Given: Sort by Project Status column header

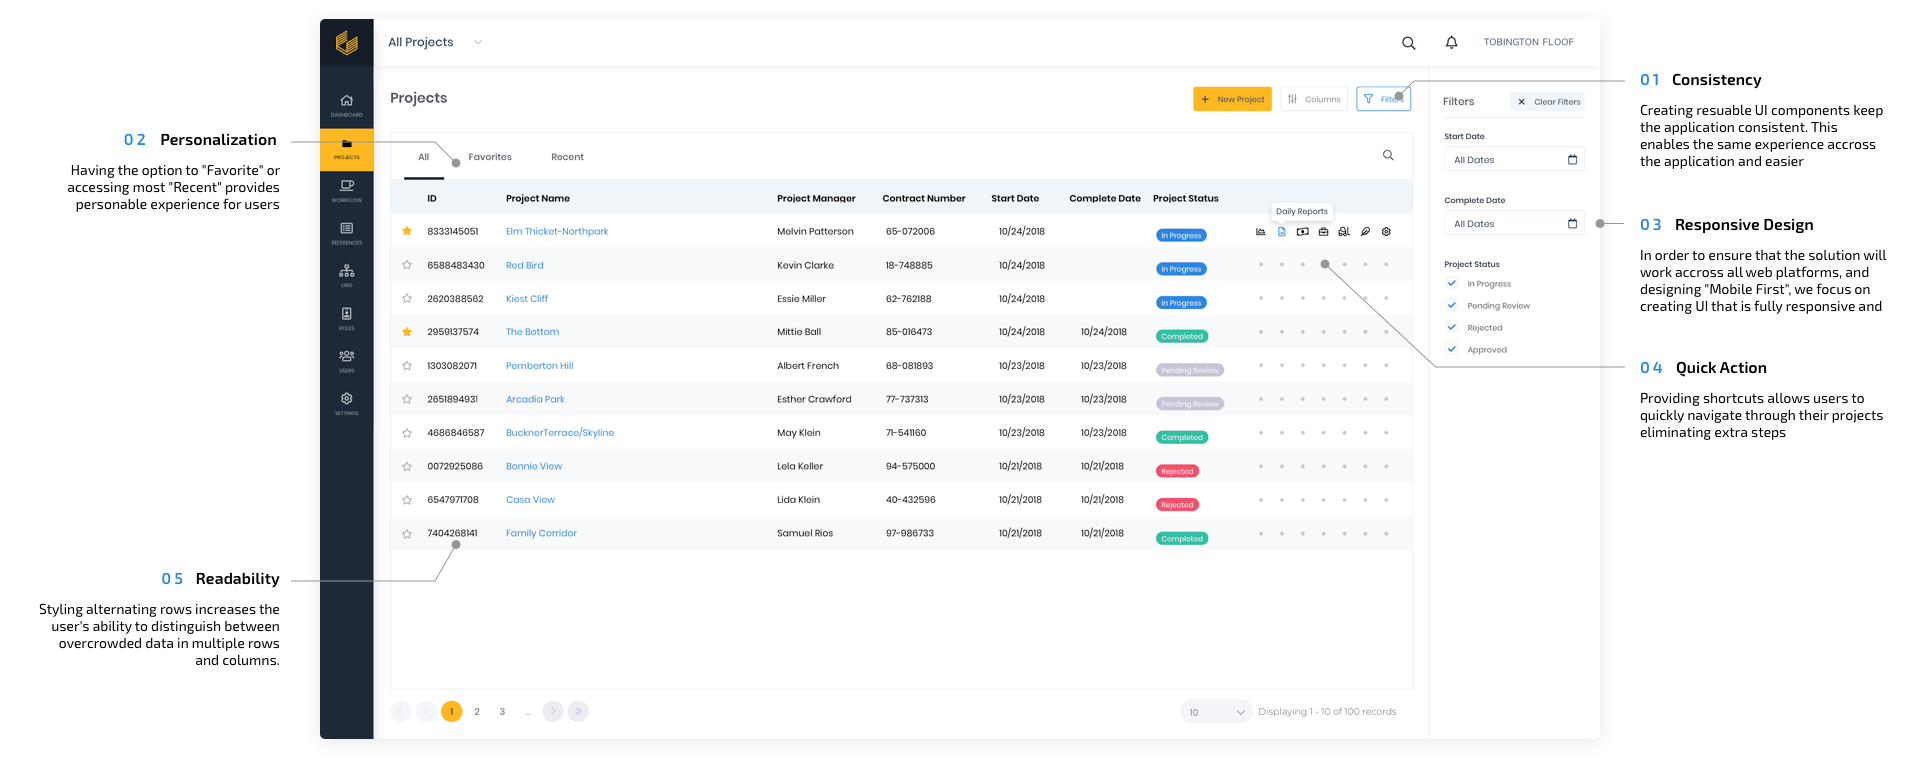Looking at the screenshot, I should pyautogui.click(x=1186, y=199).
